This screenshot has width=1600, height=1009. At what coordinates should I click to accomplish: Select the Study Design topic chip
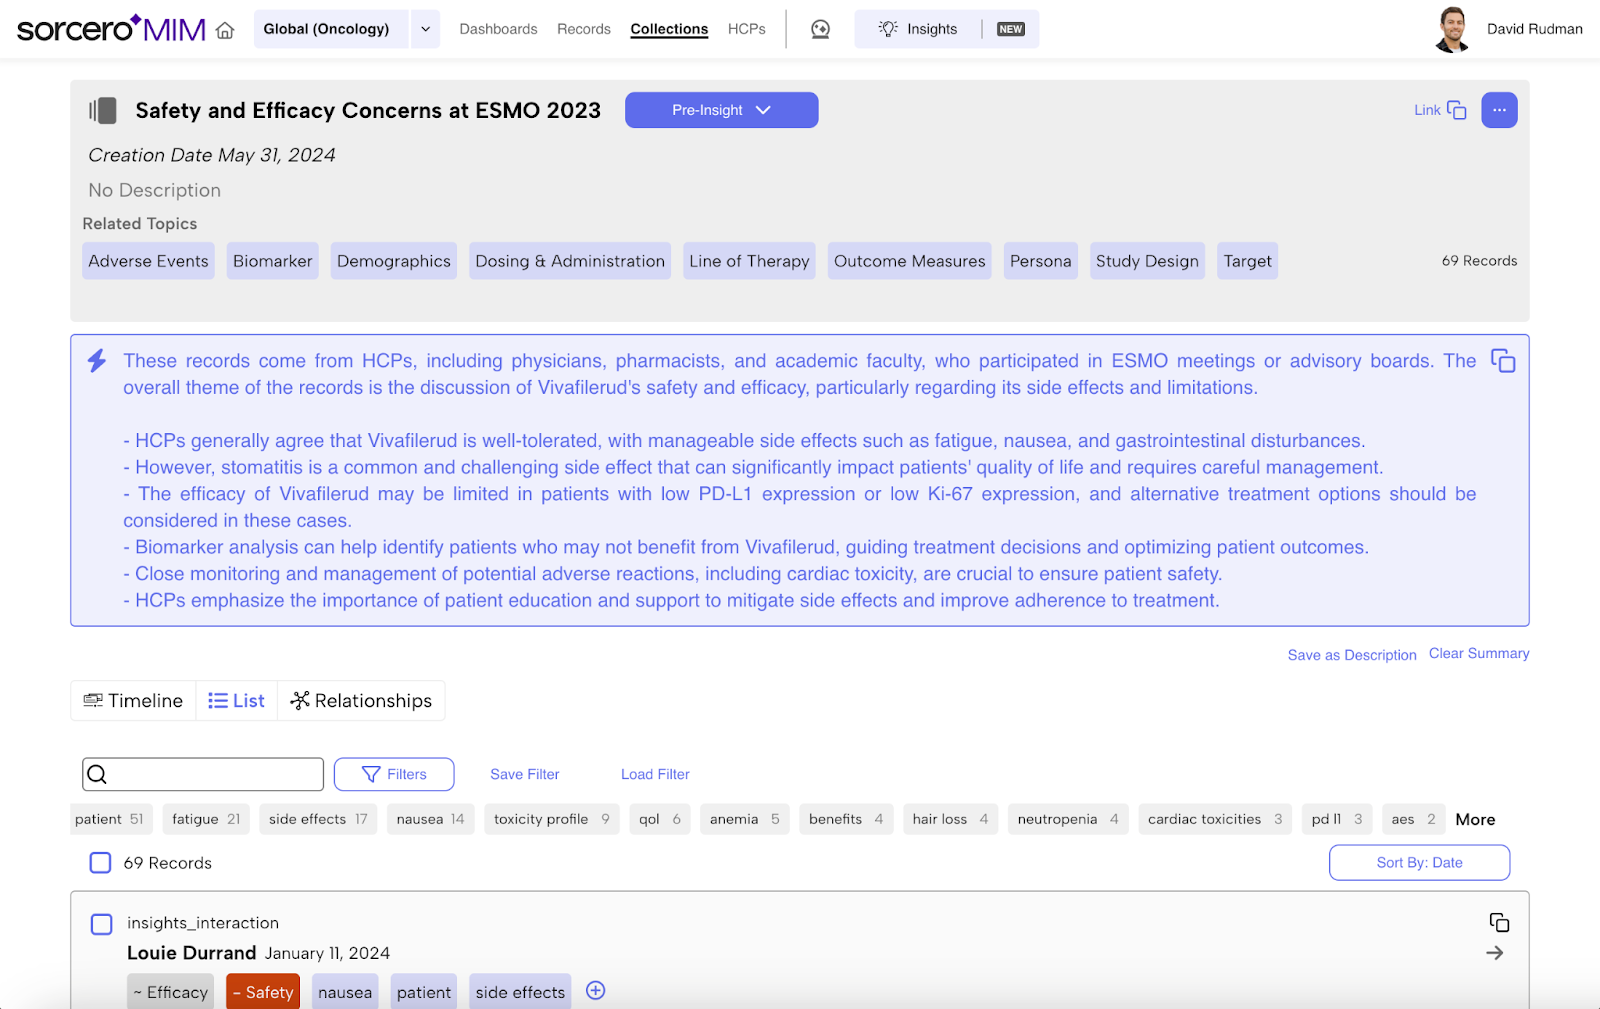click(1147, 261)
